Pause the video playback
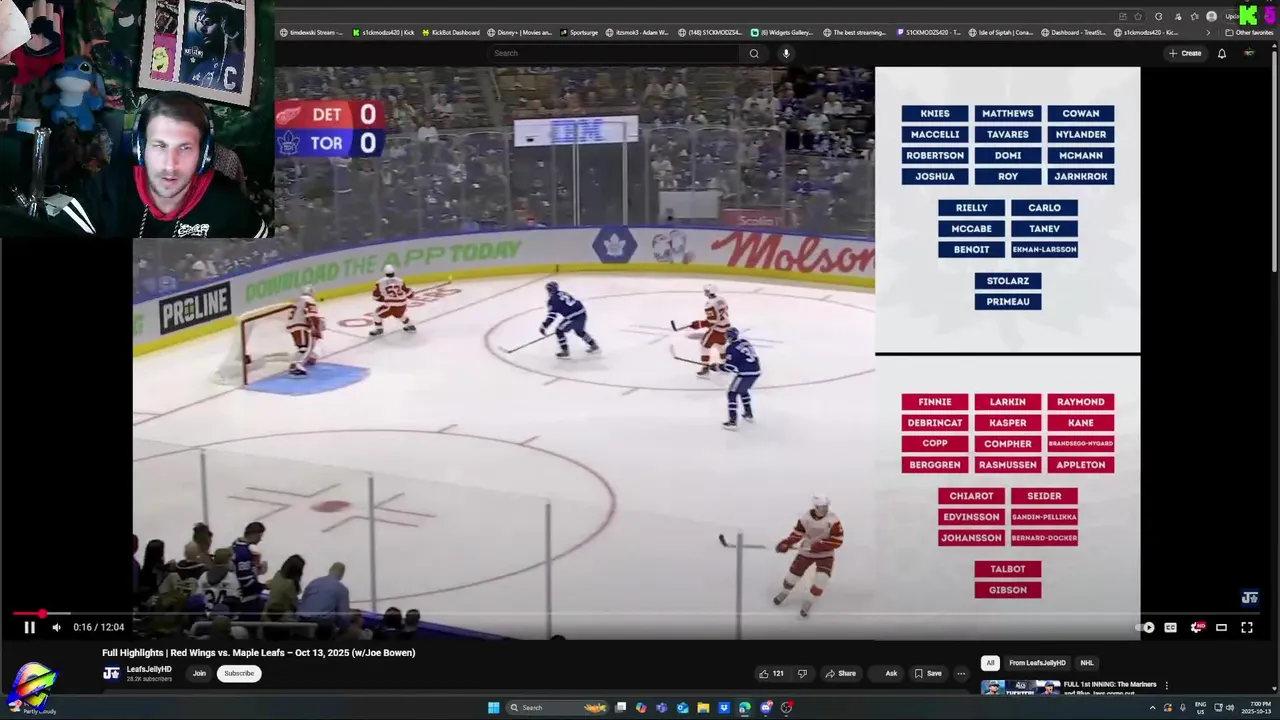The image size is (1280, 720). [x=29, y=627]
